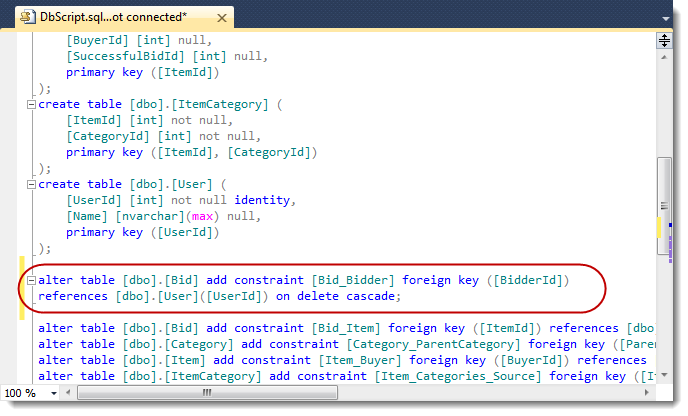Click ([BidderId]) in foreign key clause
The width and height of the screenshot is (688, 416).
pyautogui.click(x=528, y=280)
